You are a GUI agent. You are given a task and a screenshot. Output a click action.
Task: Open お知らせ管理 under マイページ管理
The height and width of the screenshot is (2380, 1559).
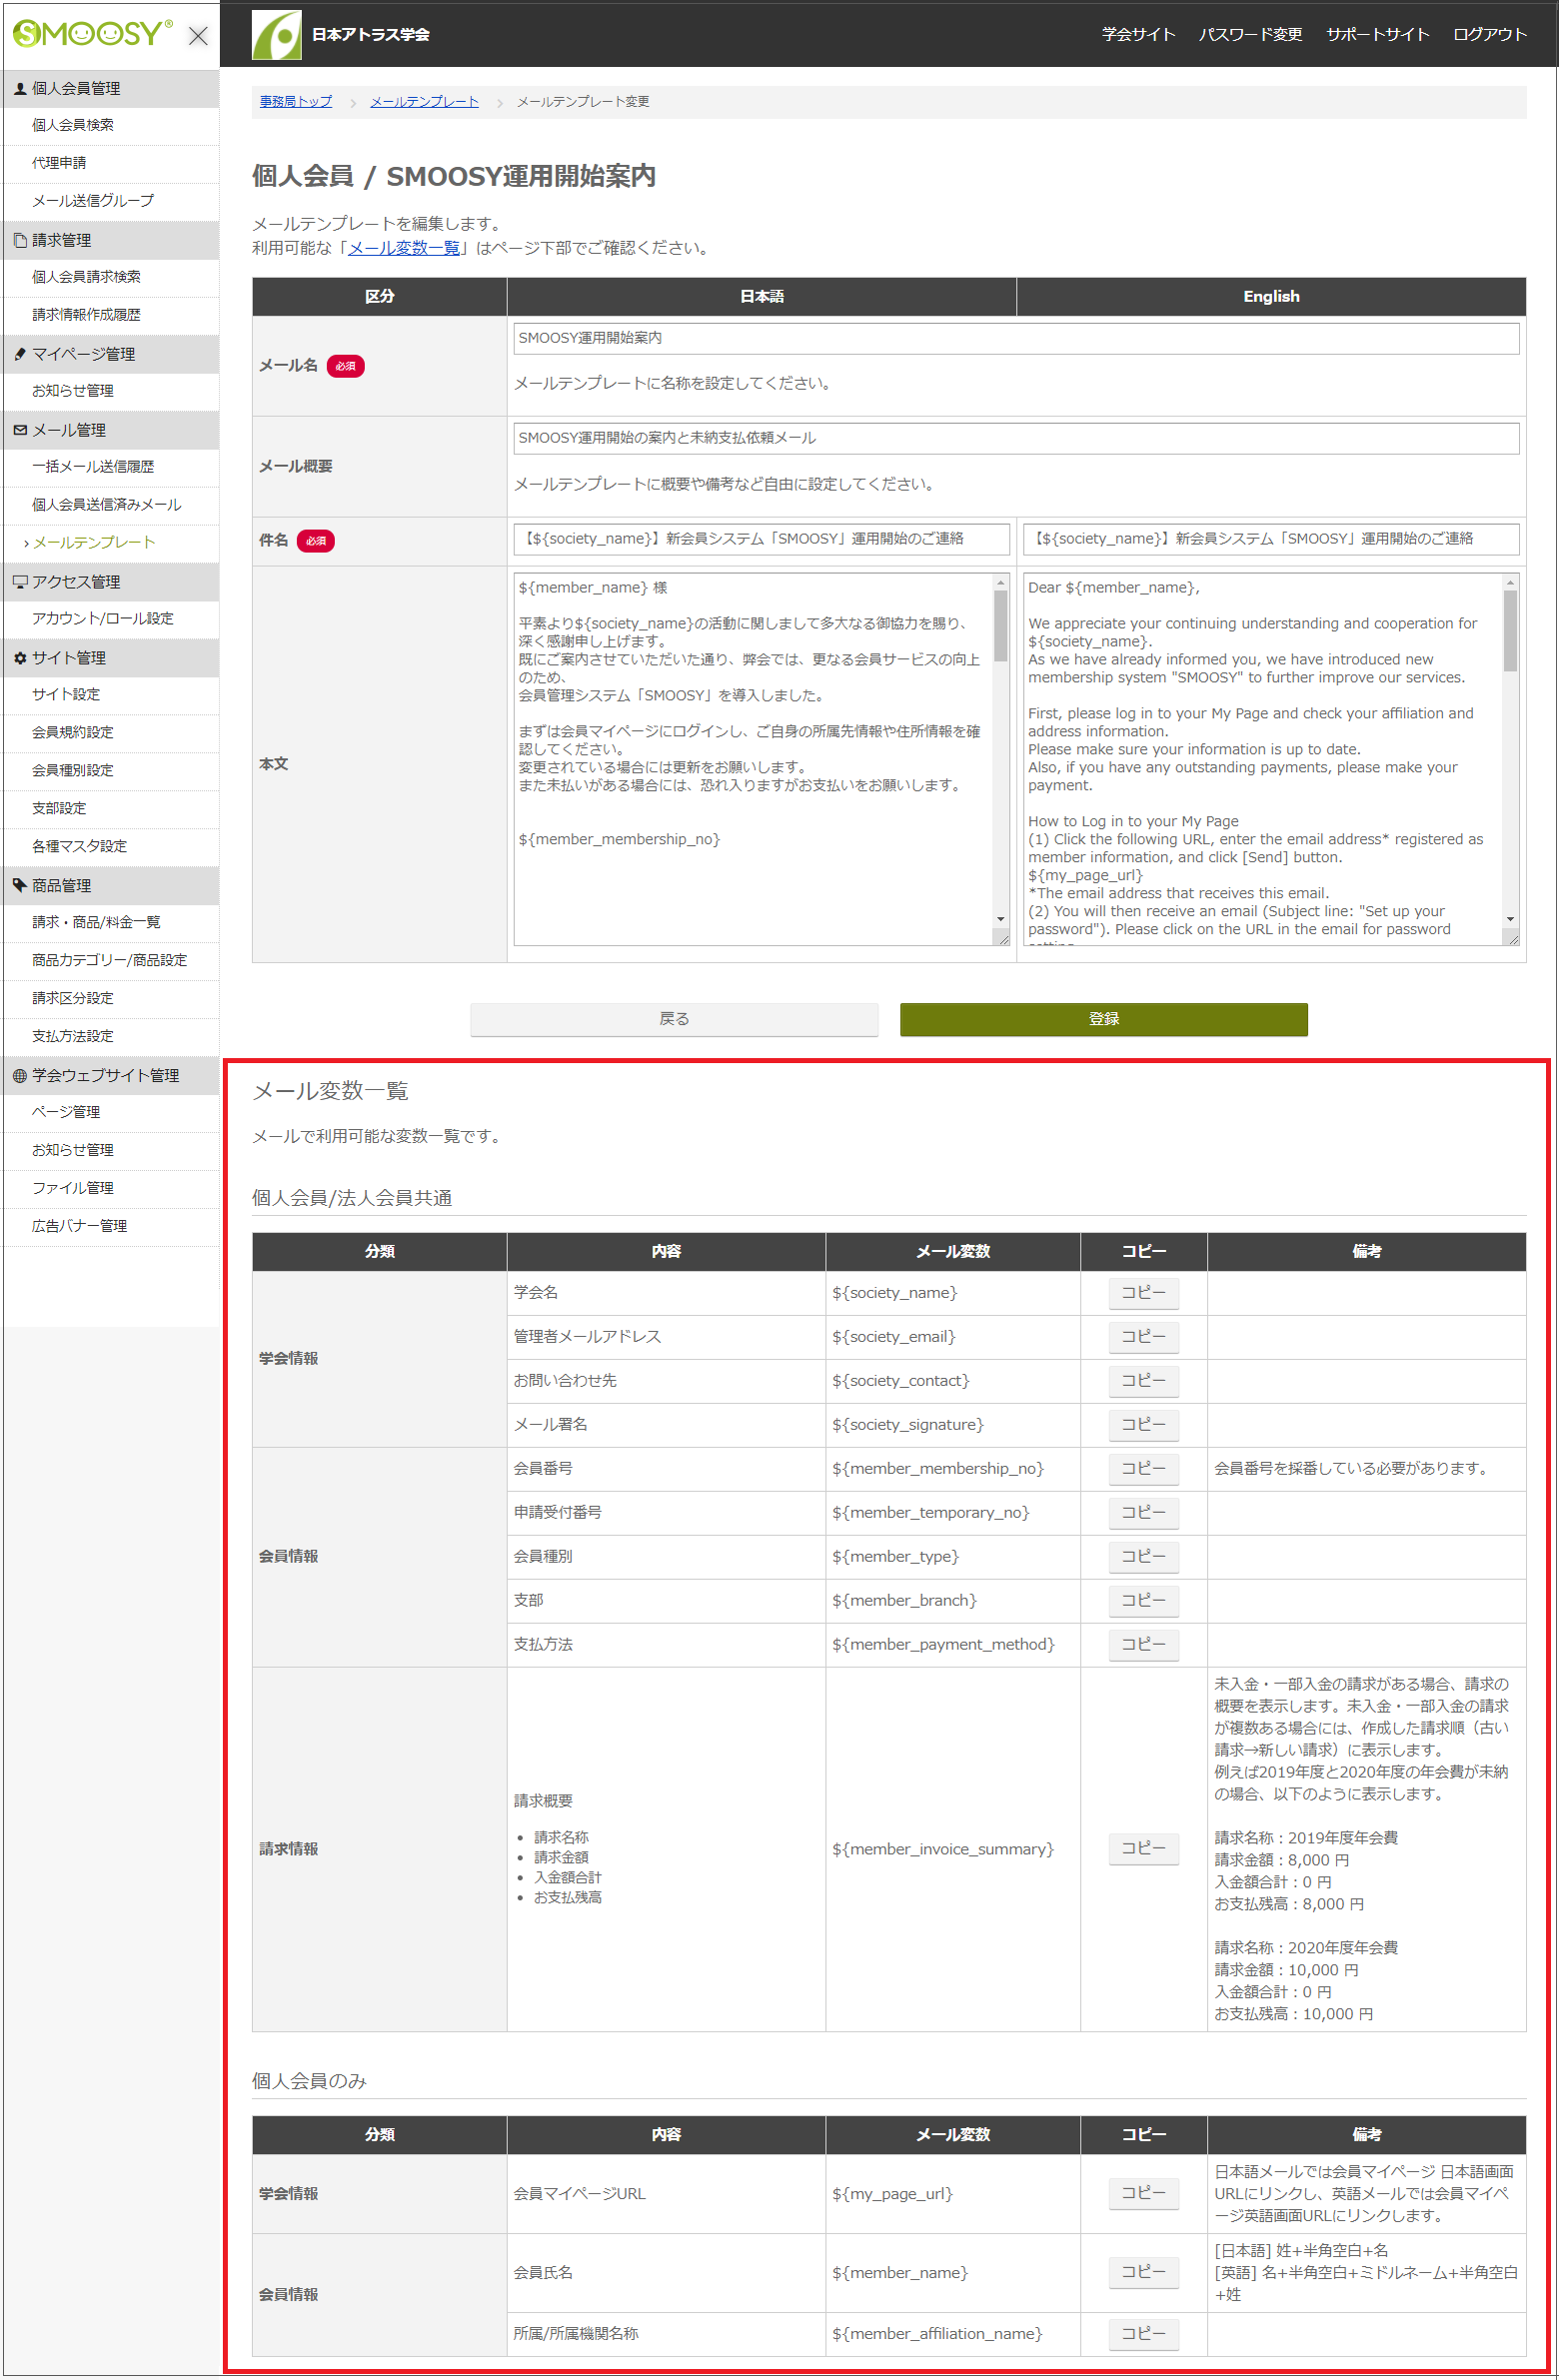[x=73, y=391]
